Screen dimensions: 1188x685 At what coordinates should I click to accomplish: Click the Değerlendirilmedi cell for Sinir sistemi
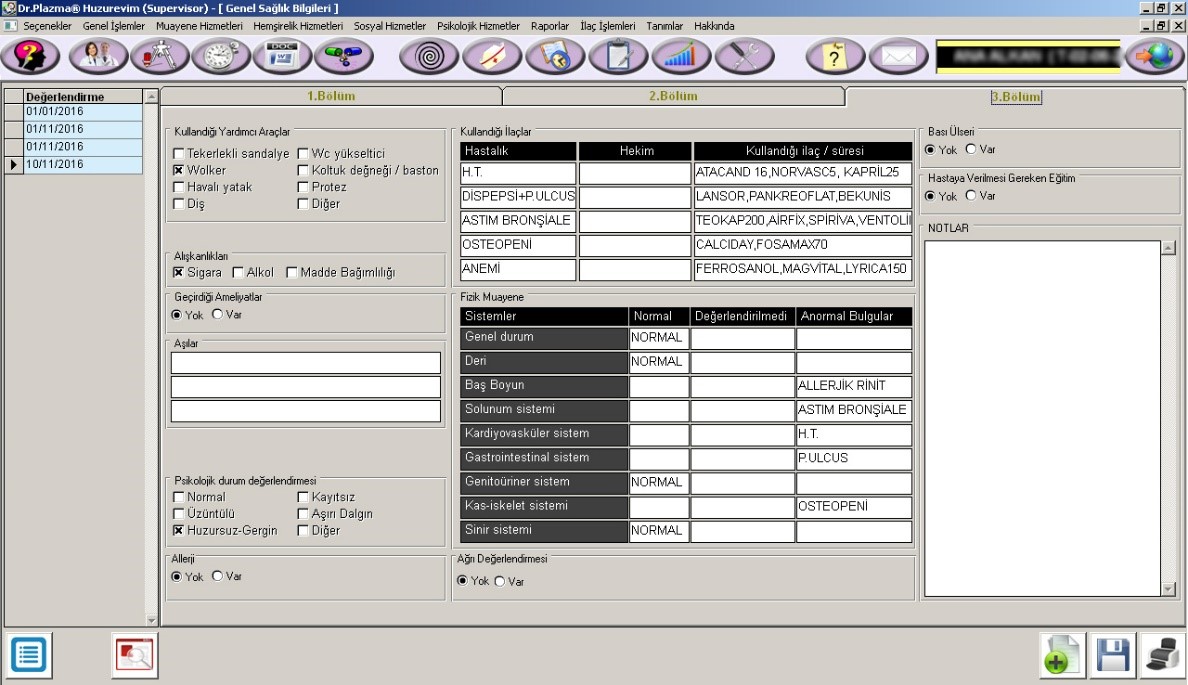coord(742,531)
